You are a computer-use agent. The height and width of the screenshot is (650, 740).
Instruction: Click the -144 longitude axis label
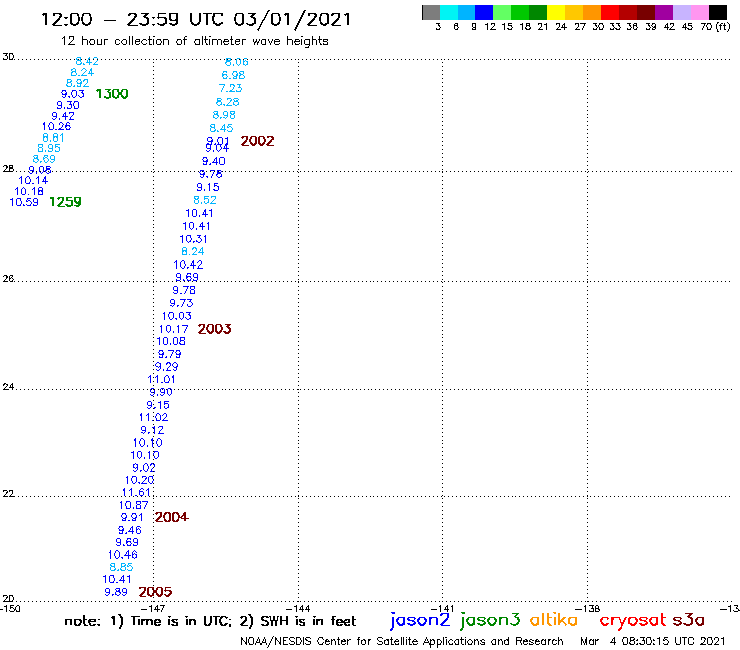pyautogui.click(x=298, y=609)
